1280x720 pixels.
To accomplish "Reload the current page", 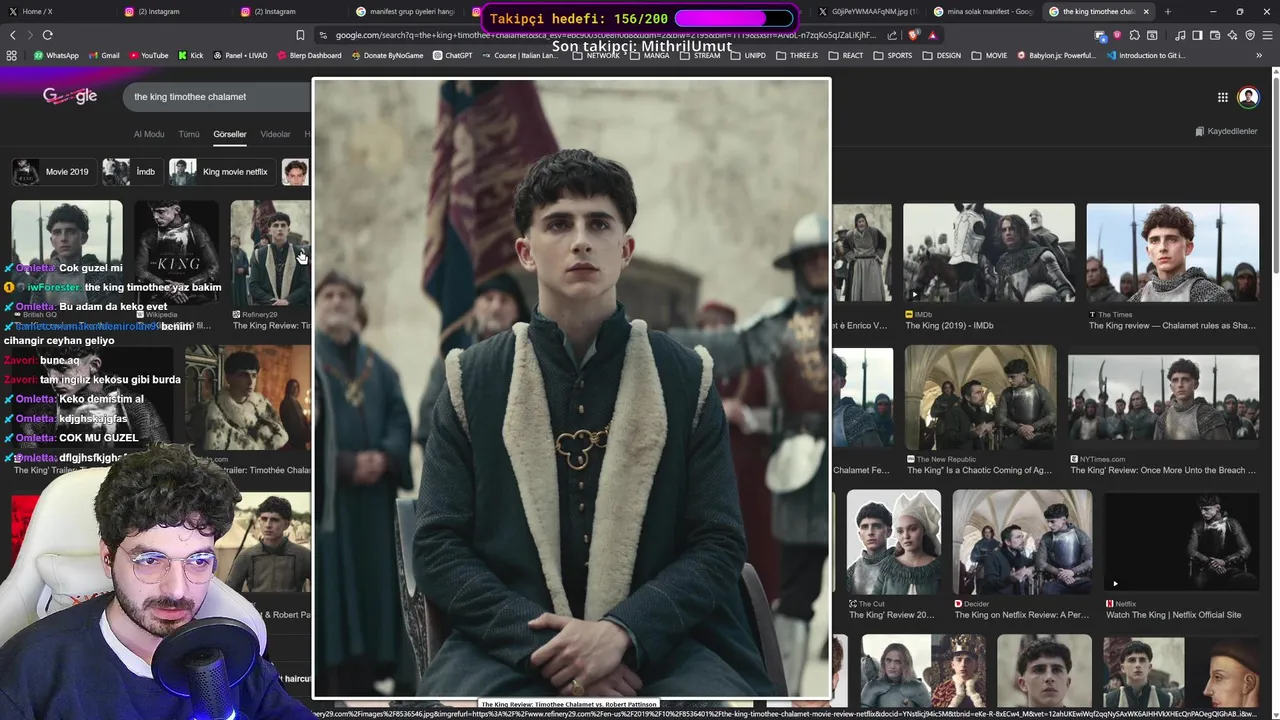I will 47,35.
